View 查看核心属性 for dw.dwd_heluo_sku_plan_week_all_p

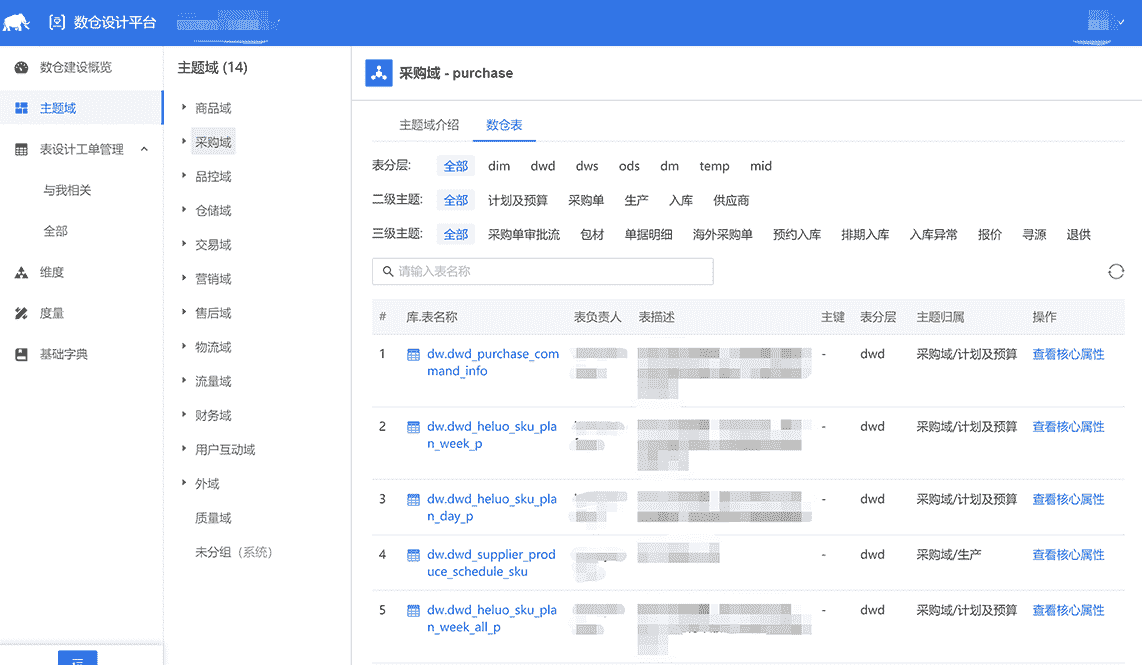(1068, 610)
